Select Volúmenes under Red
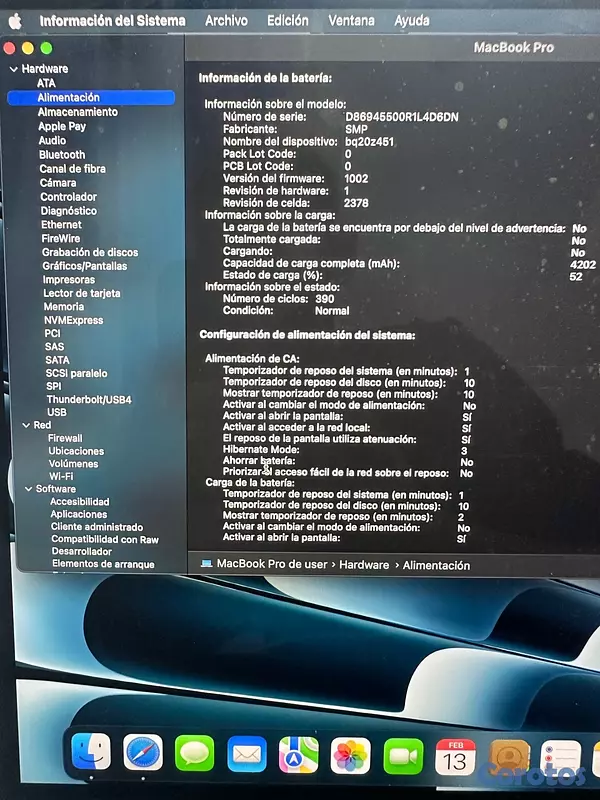 [73, 464]
